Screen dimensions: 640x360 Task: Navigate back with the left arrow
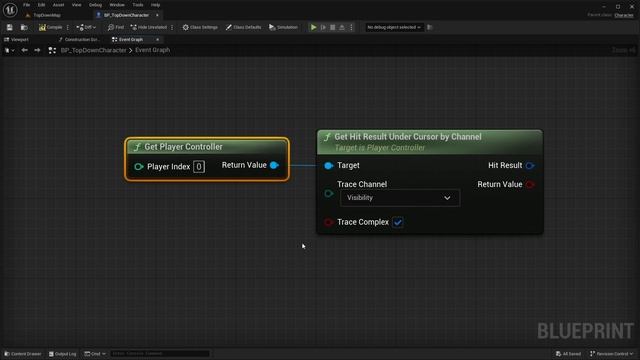(x=24, y=50)
